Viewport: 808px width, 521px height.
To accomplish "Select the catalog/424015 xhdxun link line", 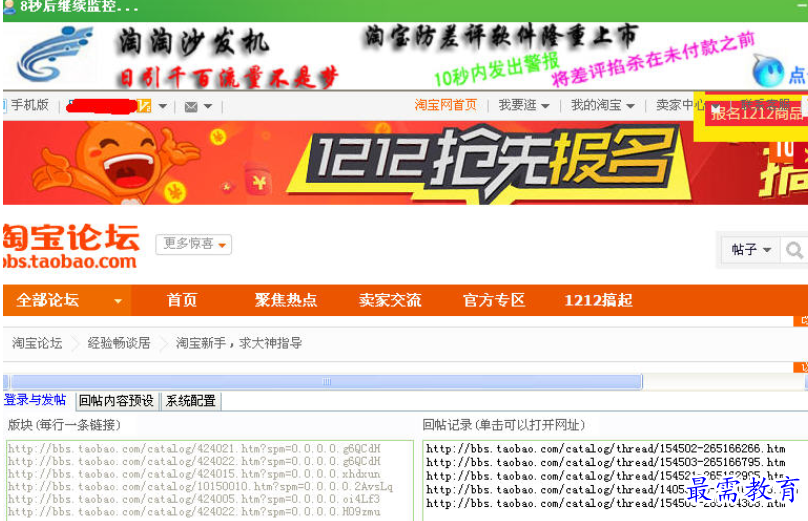I will click(194, 474).
